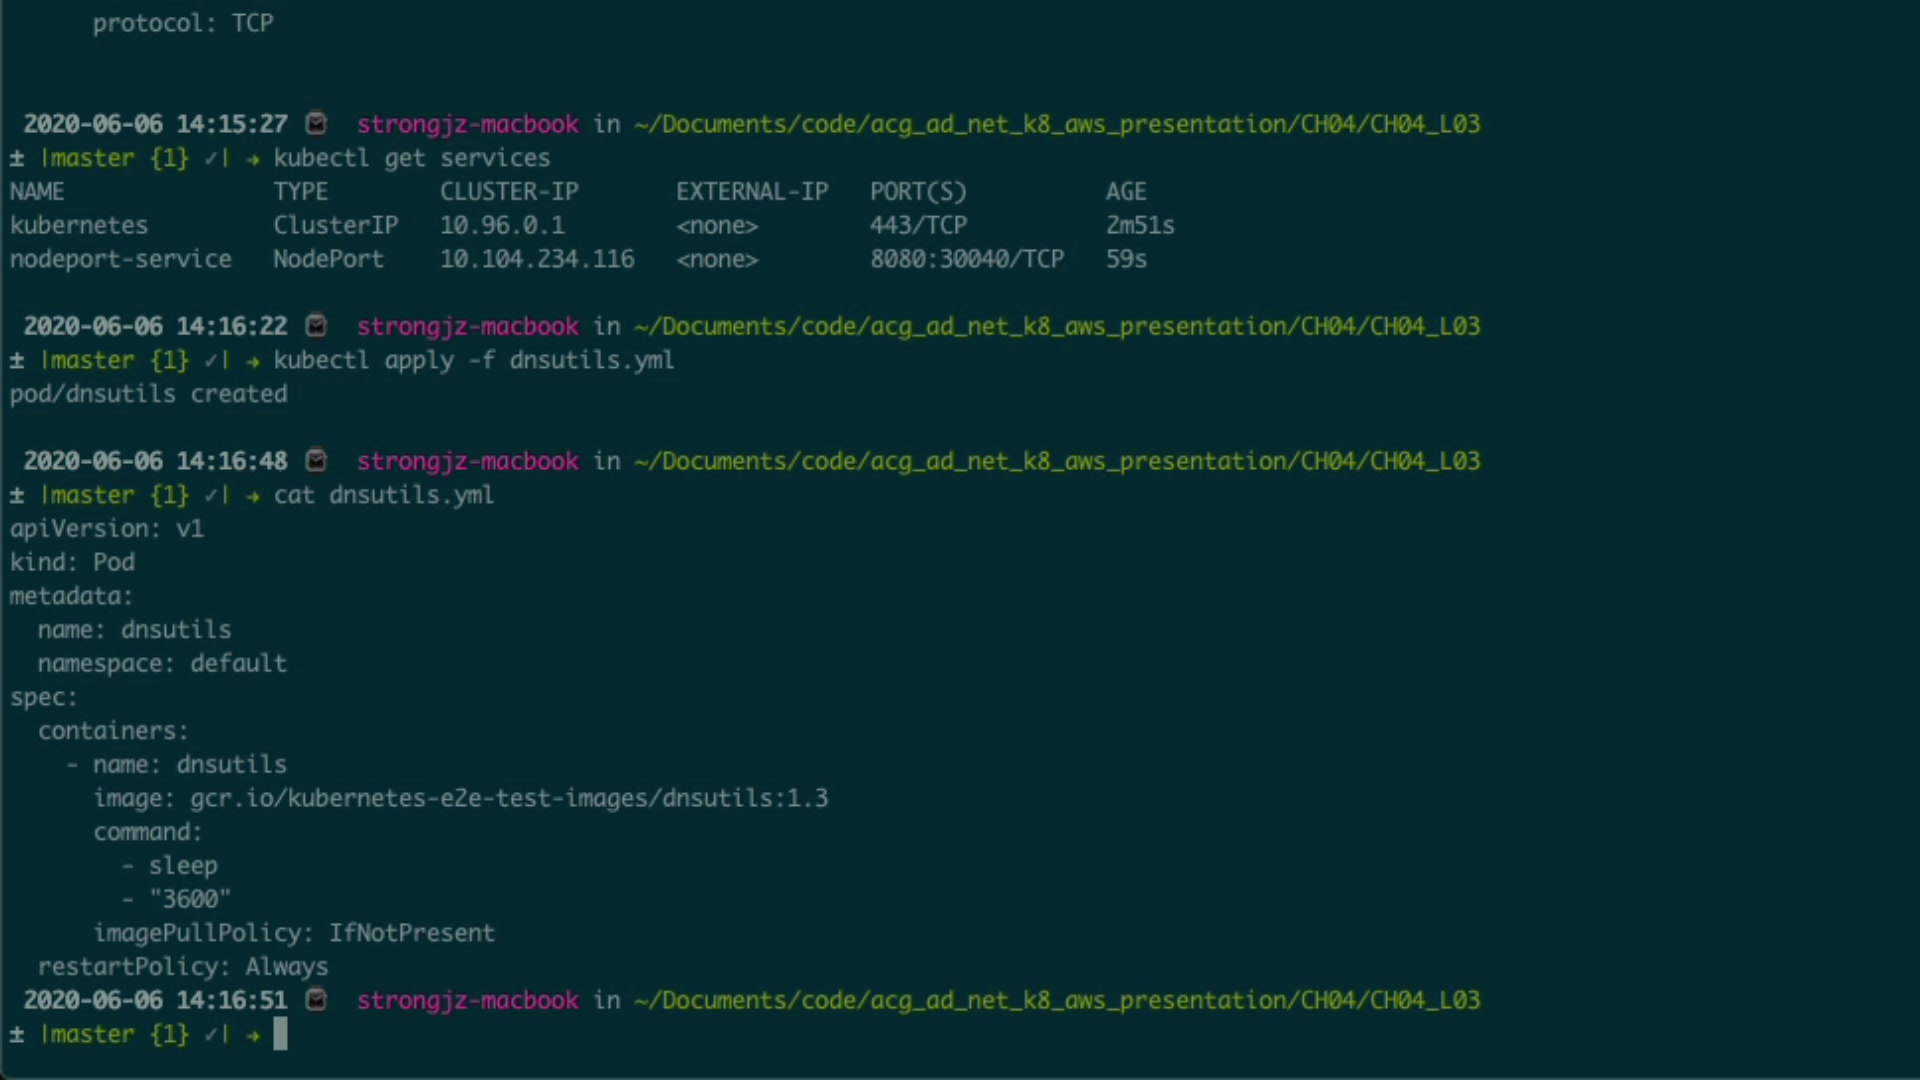
Task: Click the cluster IP 10.104.234.116
Action: tap(537, 259)
